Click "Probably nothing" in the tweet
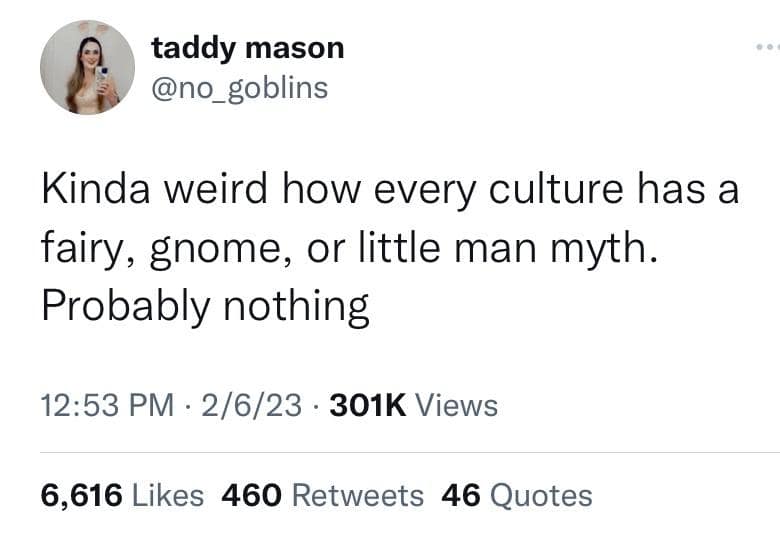 (x=205, y=307)
